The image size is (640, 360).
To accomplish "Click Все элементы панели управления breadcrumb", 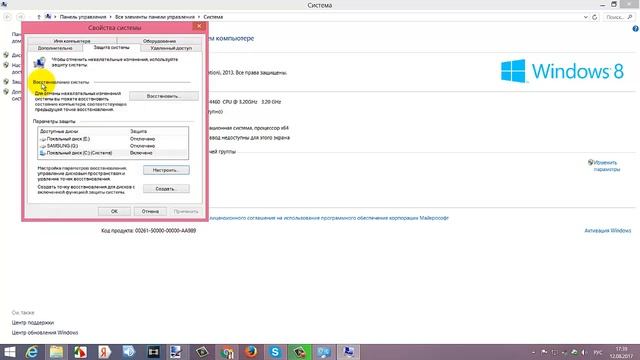I will click(155, 17).
